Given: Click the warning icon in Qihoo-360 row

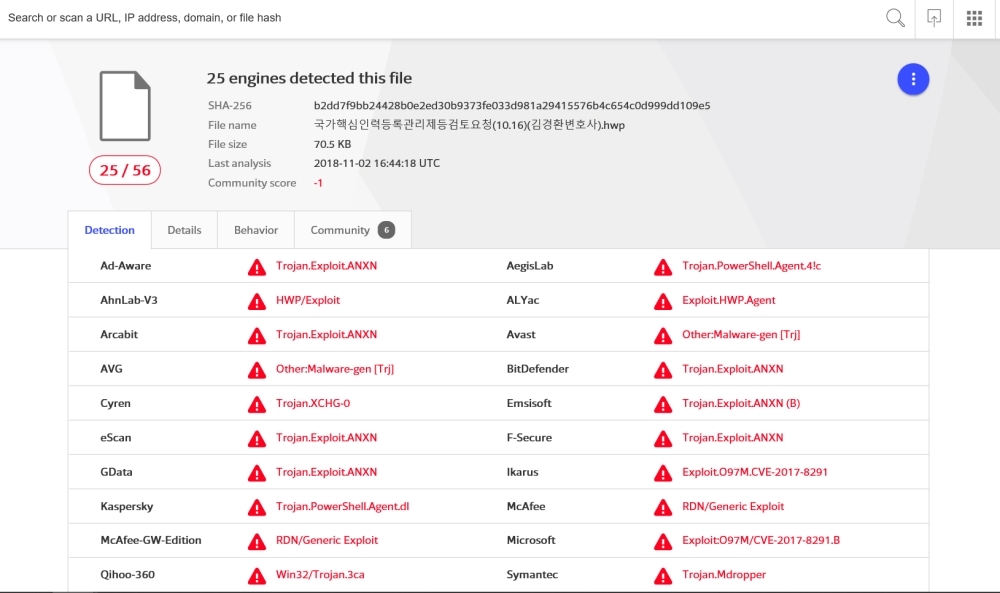Looking at the screenshot, I should [x=257, y=576].
